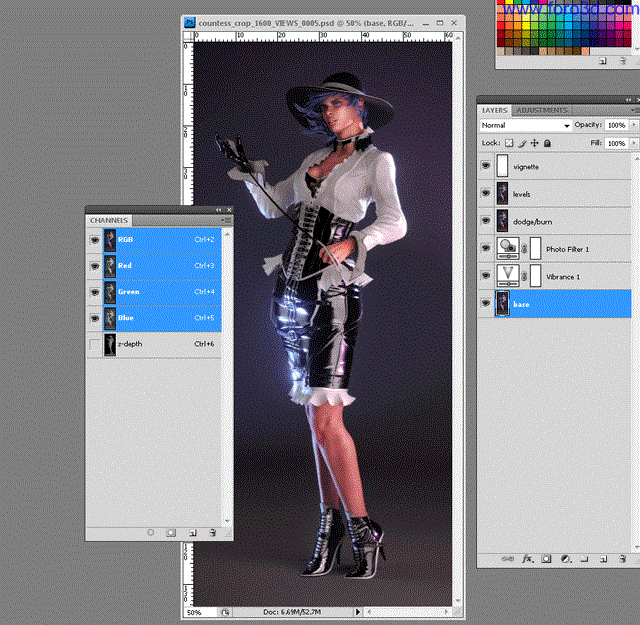Toggle visibility of dodge/burn layer
The height and width of the screenshot is (625, 640).
pyautogui.click(x=486, y=220)
